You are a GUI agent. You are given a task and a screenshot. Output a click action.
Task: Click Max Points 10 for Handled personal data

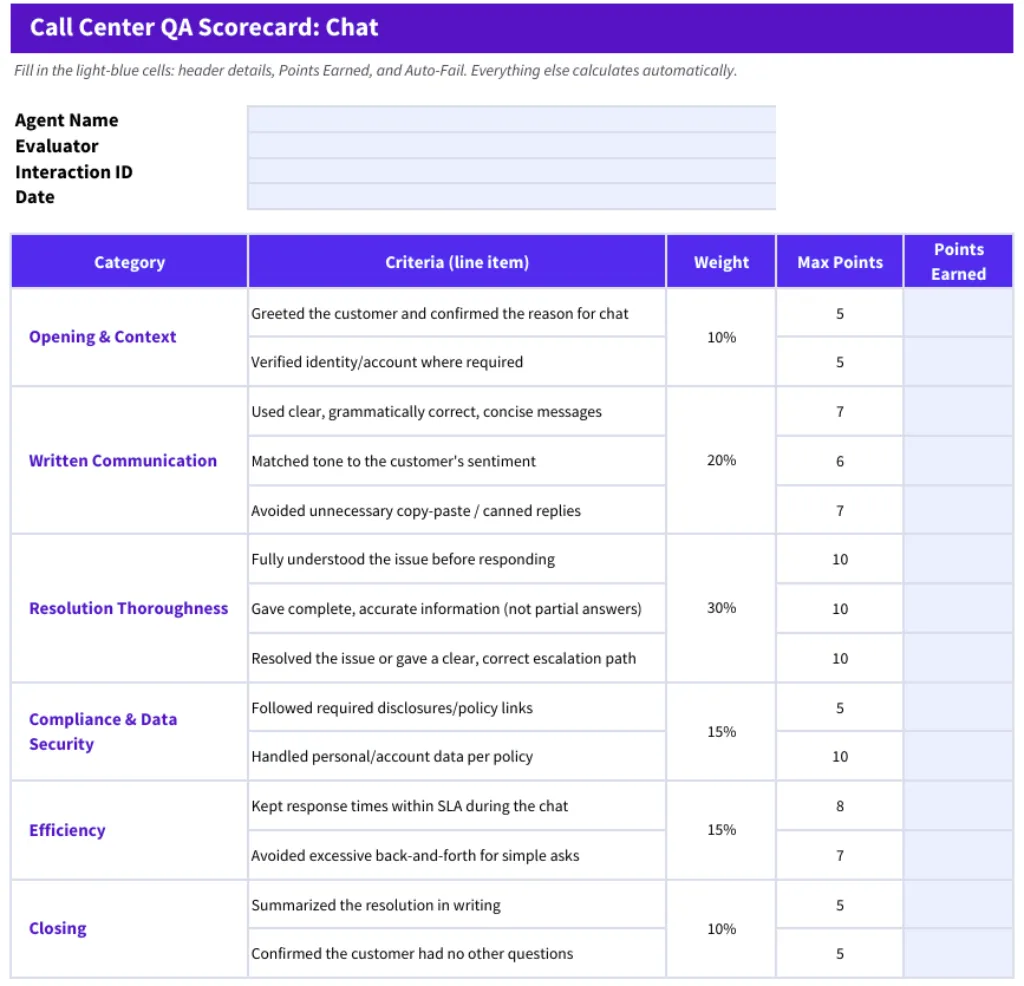[x=840, y=756]
